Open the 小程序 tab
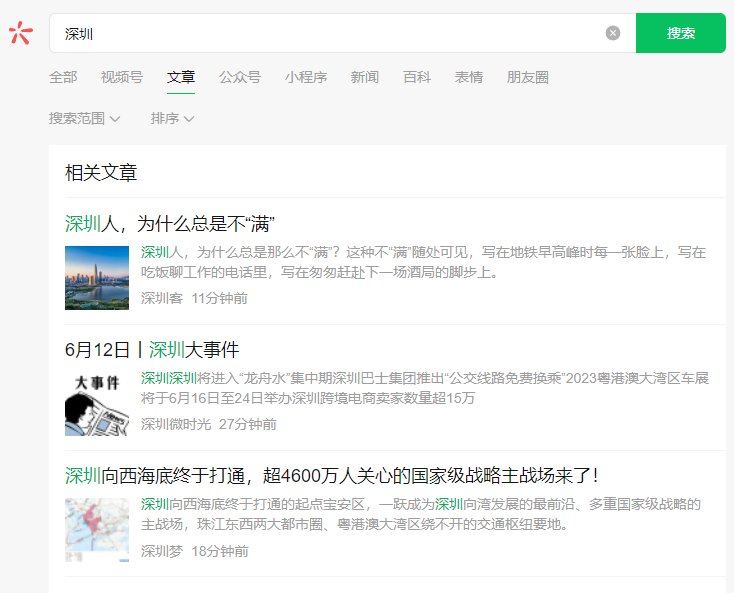The image size is (734, 593). click(306, 77)
